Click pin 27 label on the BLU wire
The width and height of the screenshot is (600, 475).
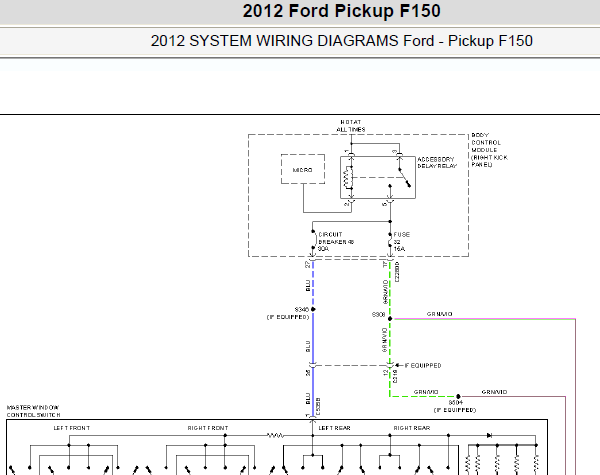coord(308,264)
